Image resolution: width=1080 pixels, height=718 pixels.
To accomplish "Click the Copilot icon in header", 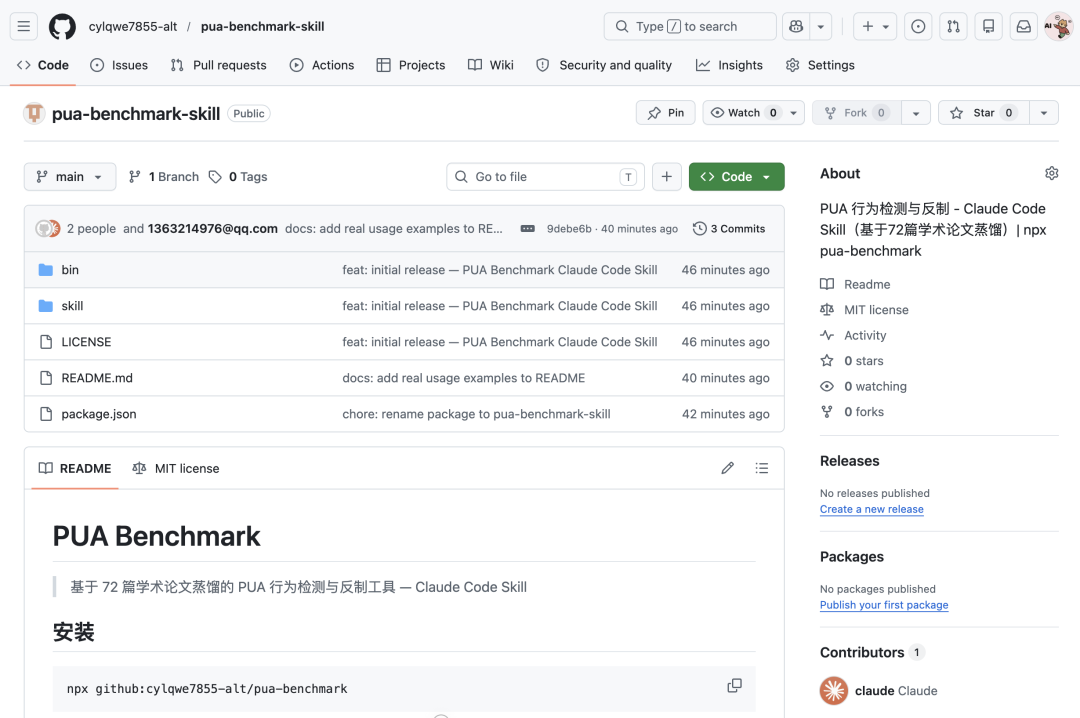I will 796,27.
